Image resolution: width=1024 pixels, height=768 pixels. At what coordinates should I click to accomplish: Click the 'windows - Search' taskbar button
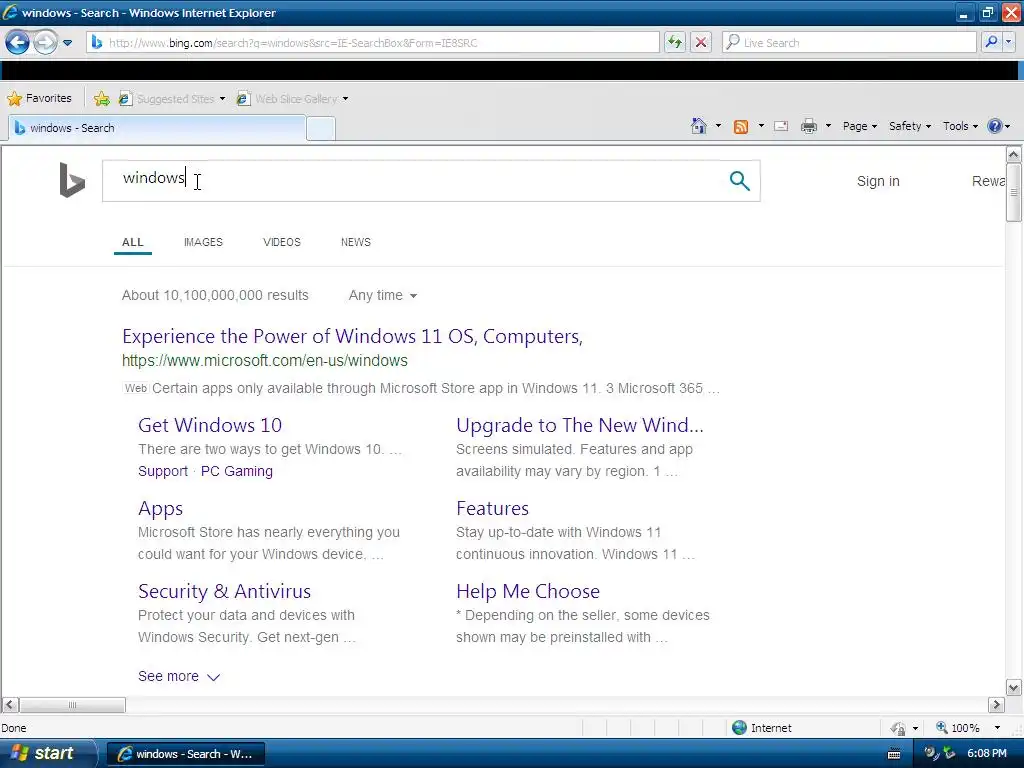click(x=185, y=754)
